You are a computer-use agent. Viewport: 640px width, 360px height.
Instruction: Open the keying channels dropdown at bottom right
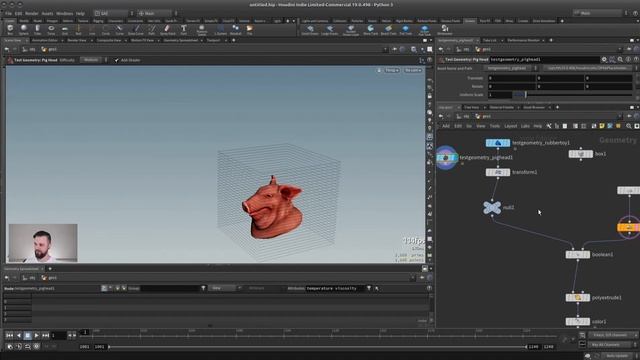point(613,335)
